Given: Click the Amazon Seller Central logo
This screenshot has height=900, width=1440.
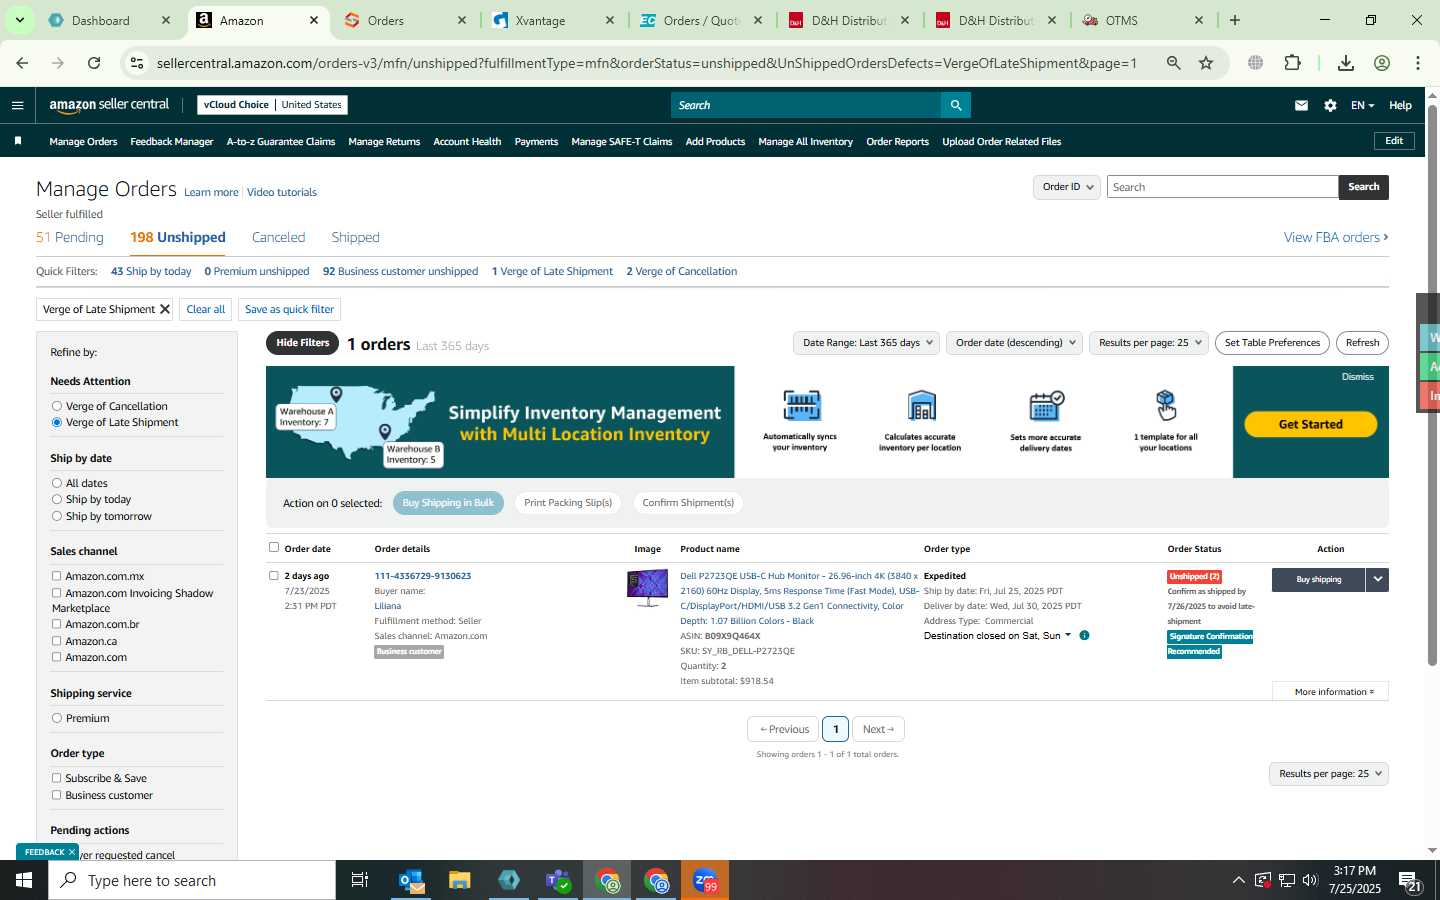Looking at the screenshot, I should click(x=109, y=105).
